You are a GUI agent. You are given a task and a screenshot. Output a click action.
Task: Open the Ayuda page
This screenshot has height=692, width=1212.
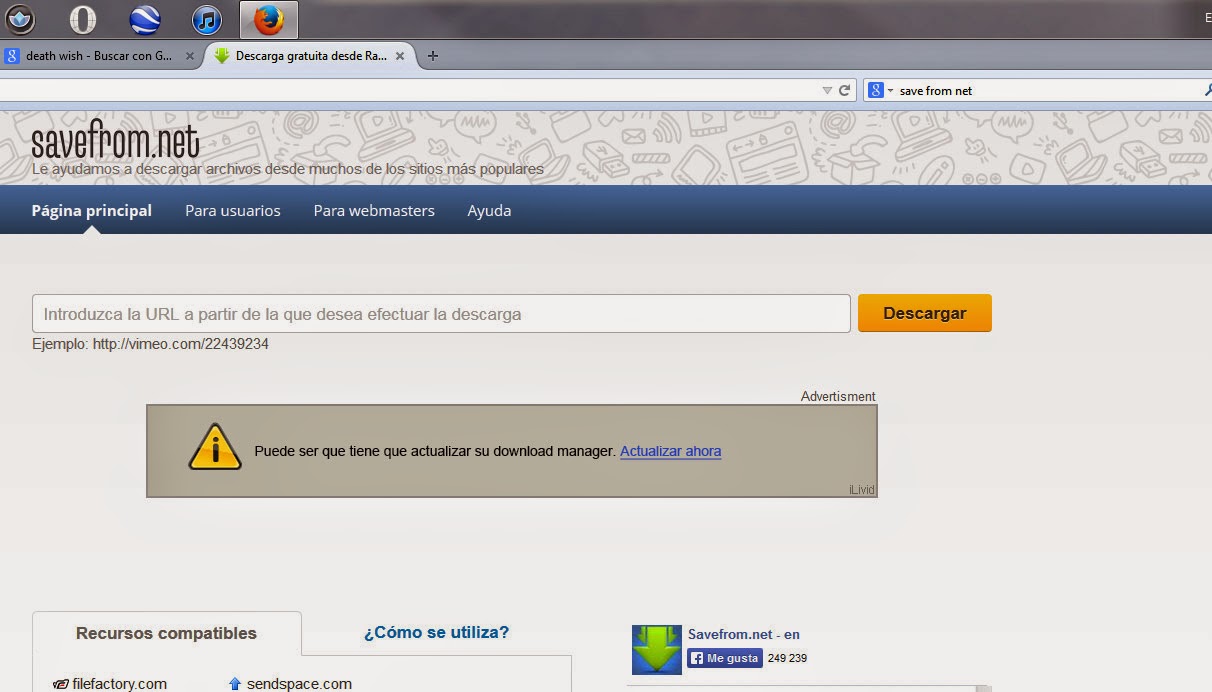(489, 211)
